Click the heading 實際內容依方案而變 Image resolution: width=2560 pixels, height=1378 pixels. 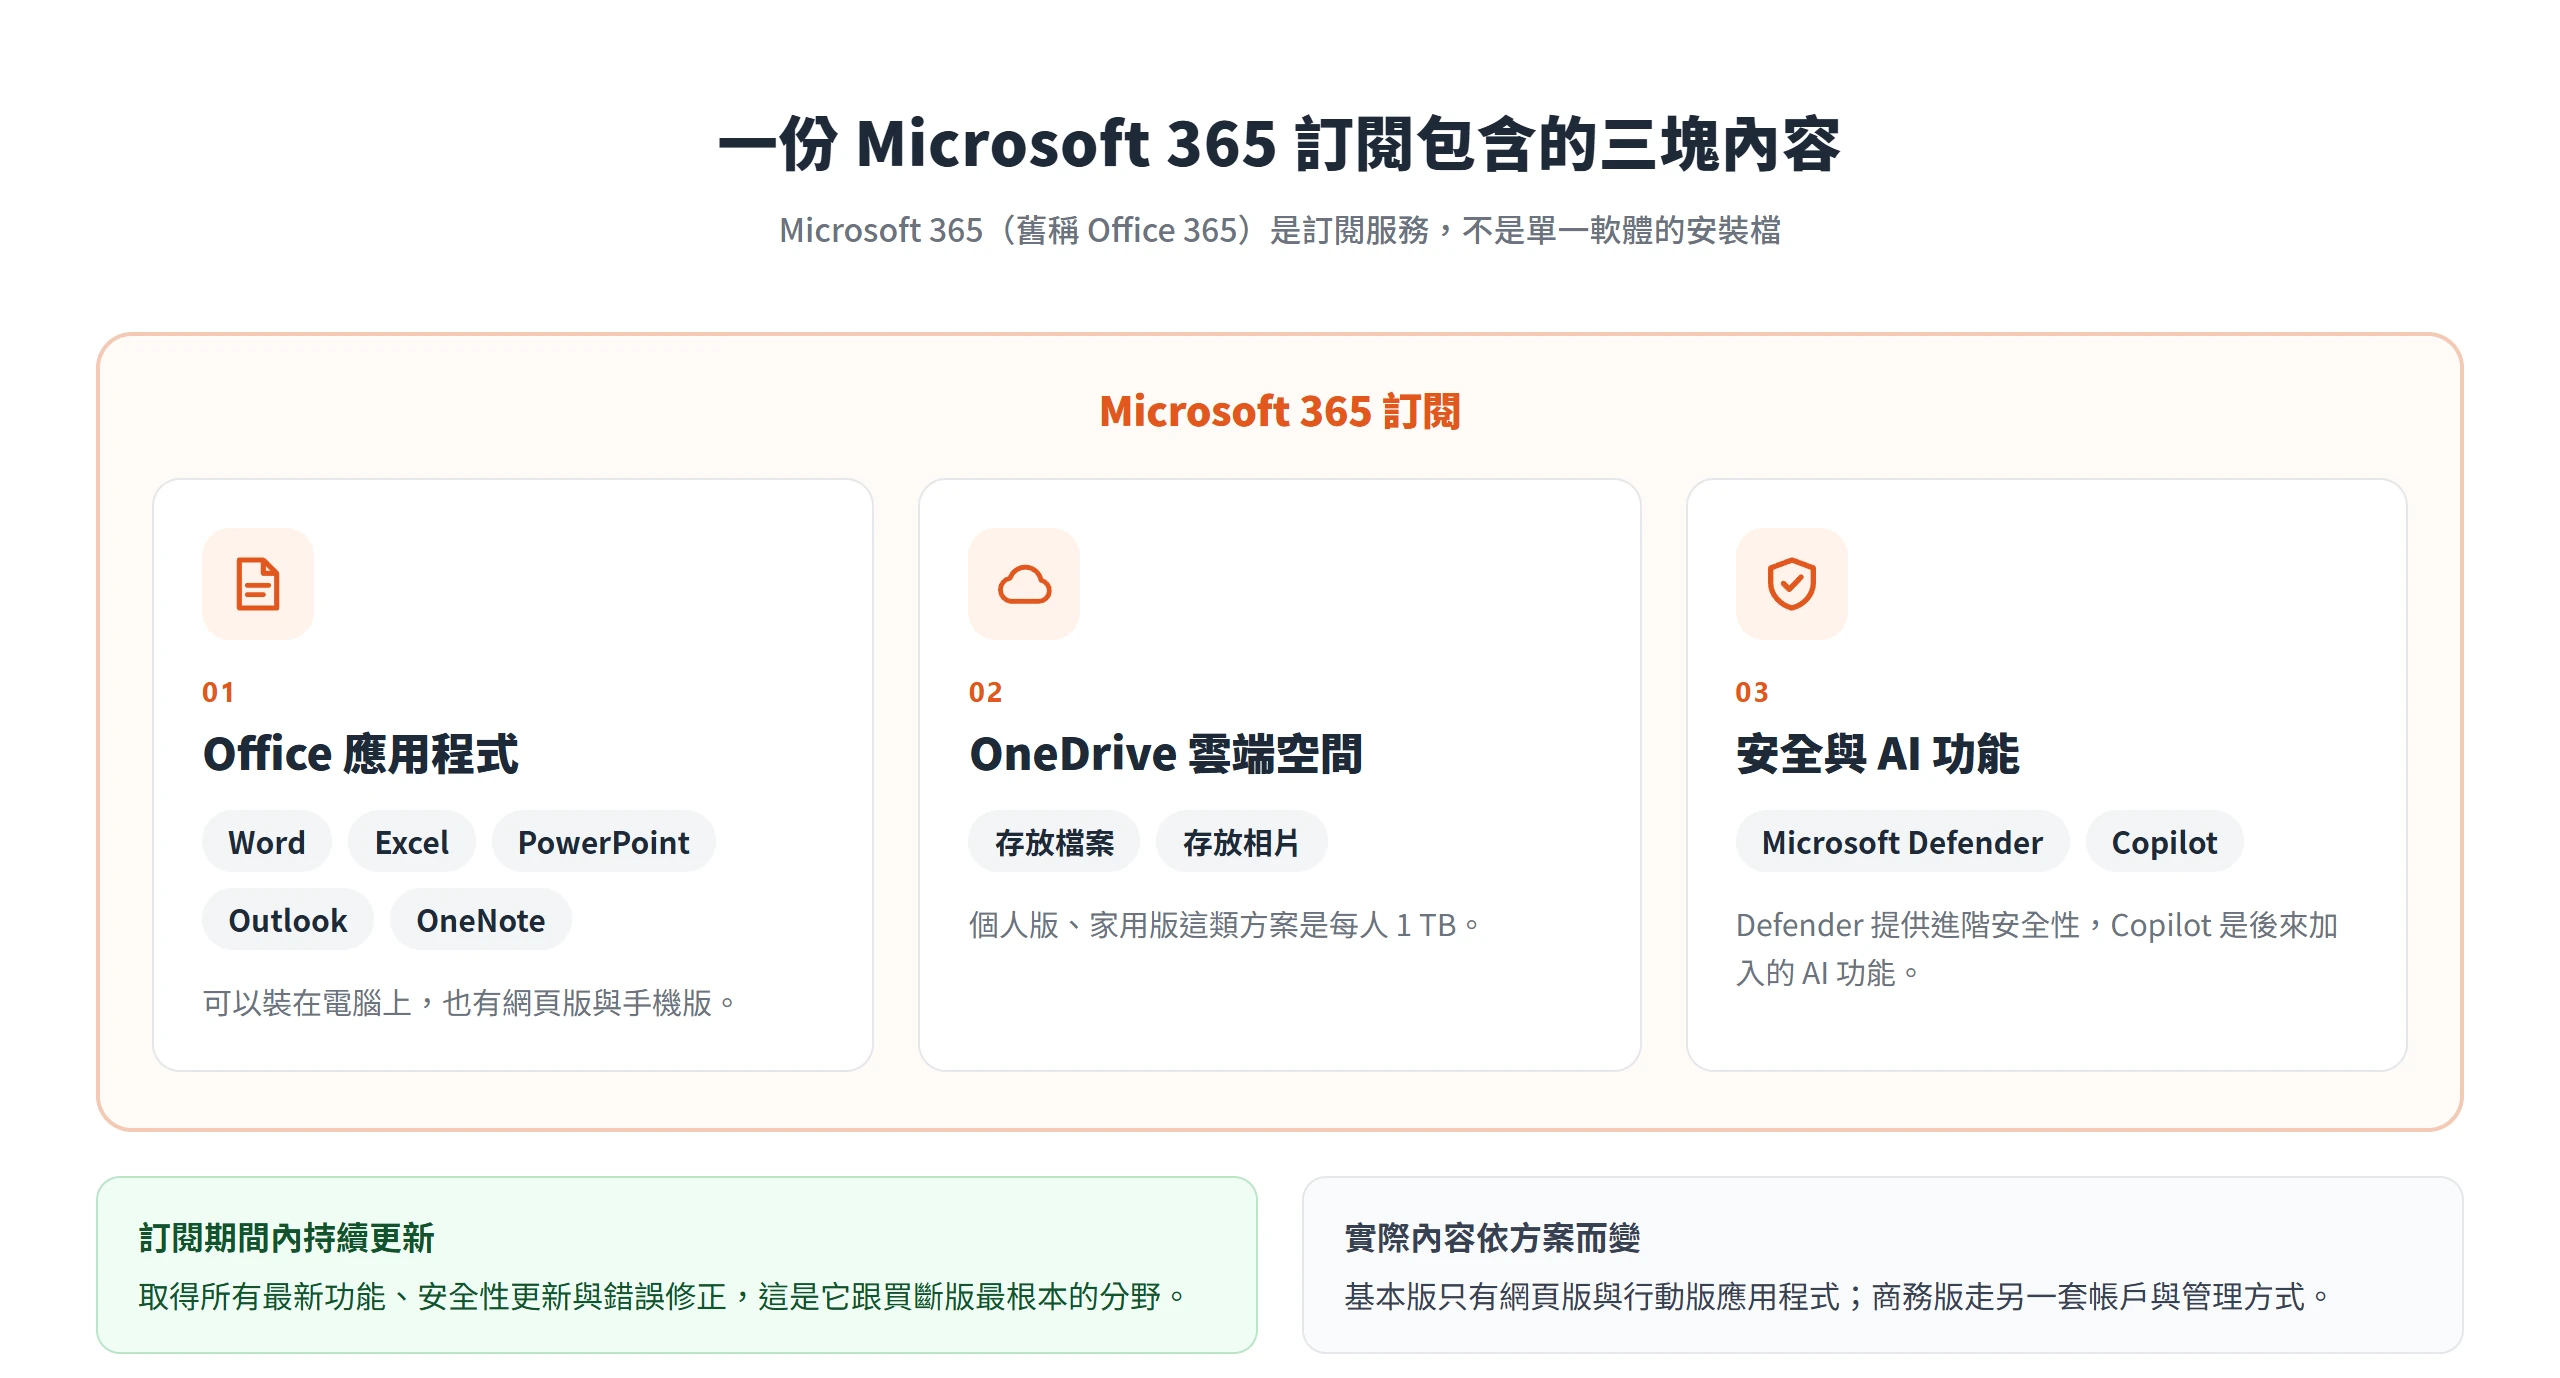pos(1492,1238)
